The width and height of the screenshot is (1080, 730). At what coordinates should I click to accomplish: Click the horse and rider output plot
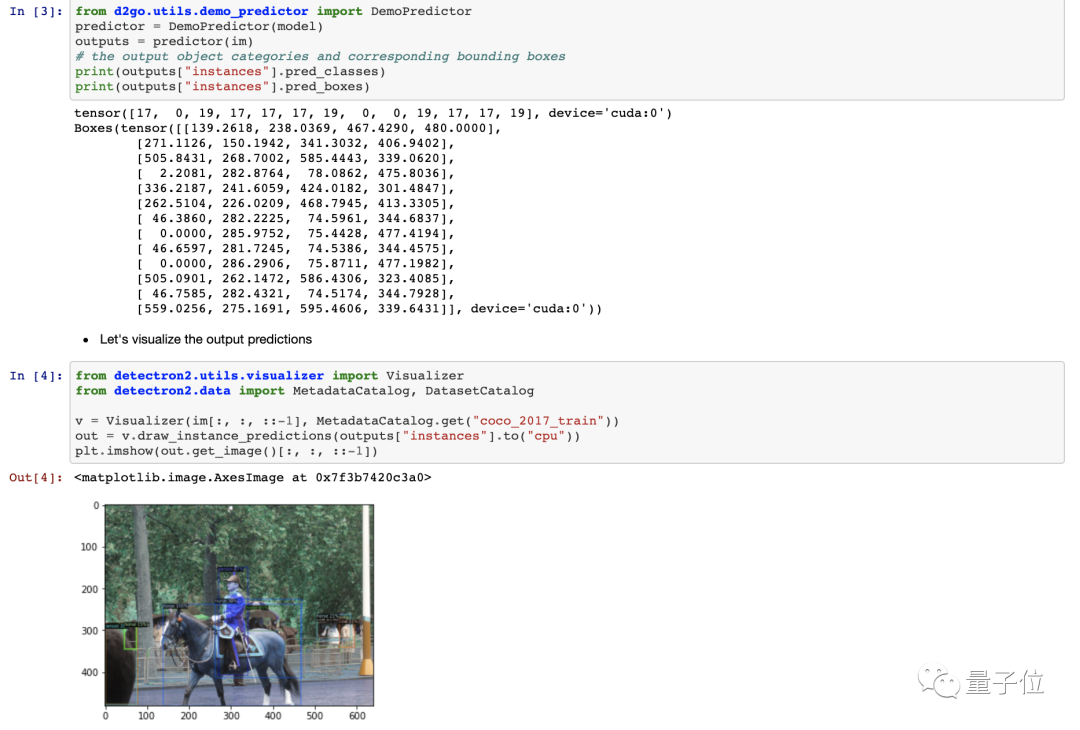point(239,605)
